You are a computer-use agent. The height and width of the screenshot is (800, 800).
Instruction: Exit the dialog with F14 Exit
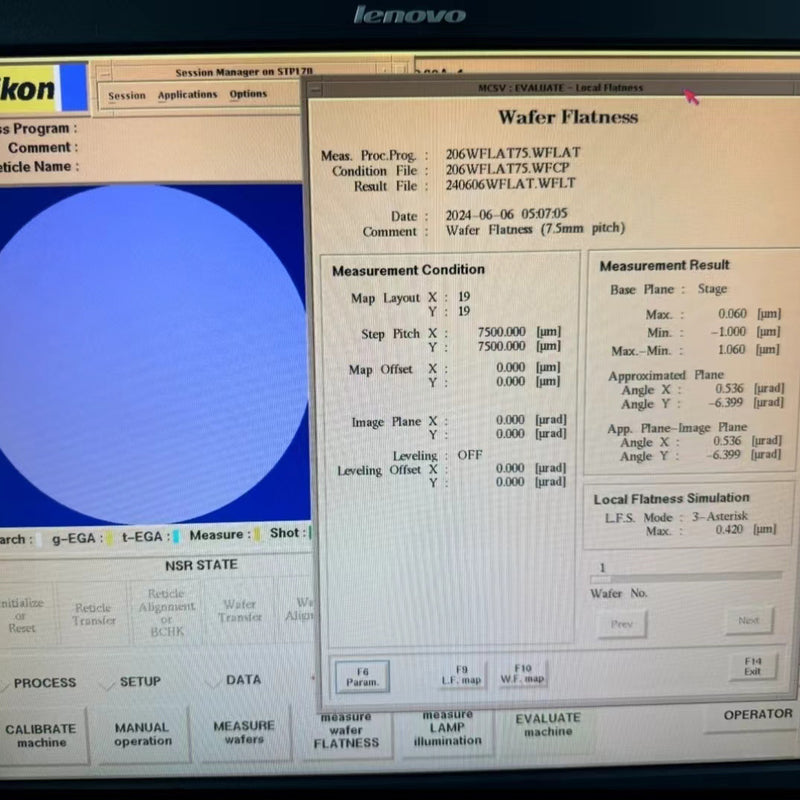tap(752, 666)
